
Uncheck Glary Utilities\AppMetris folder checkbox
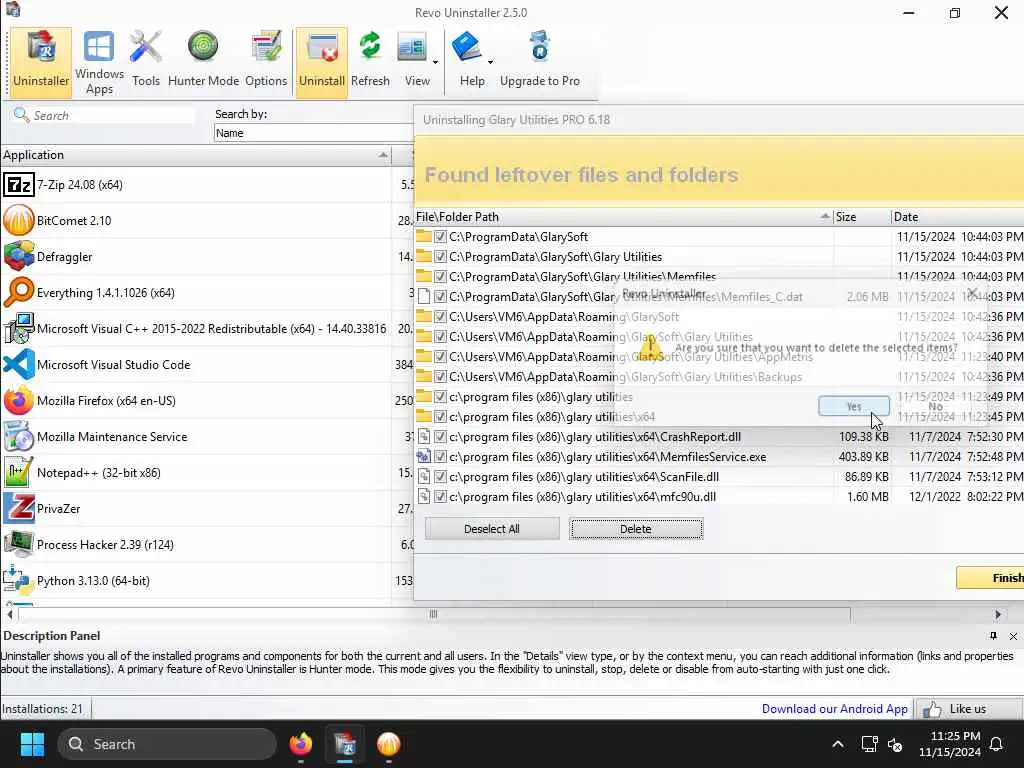point(440,357)
